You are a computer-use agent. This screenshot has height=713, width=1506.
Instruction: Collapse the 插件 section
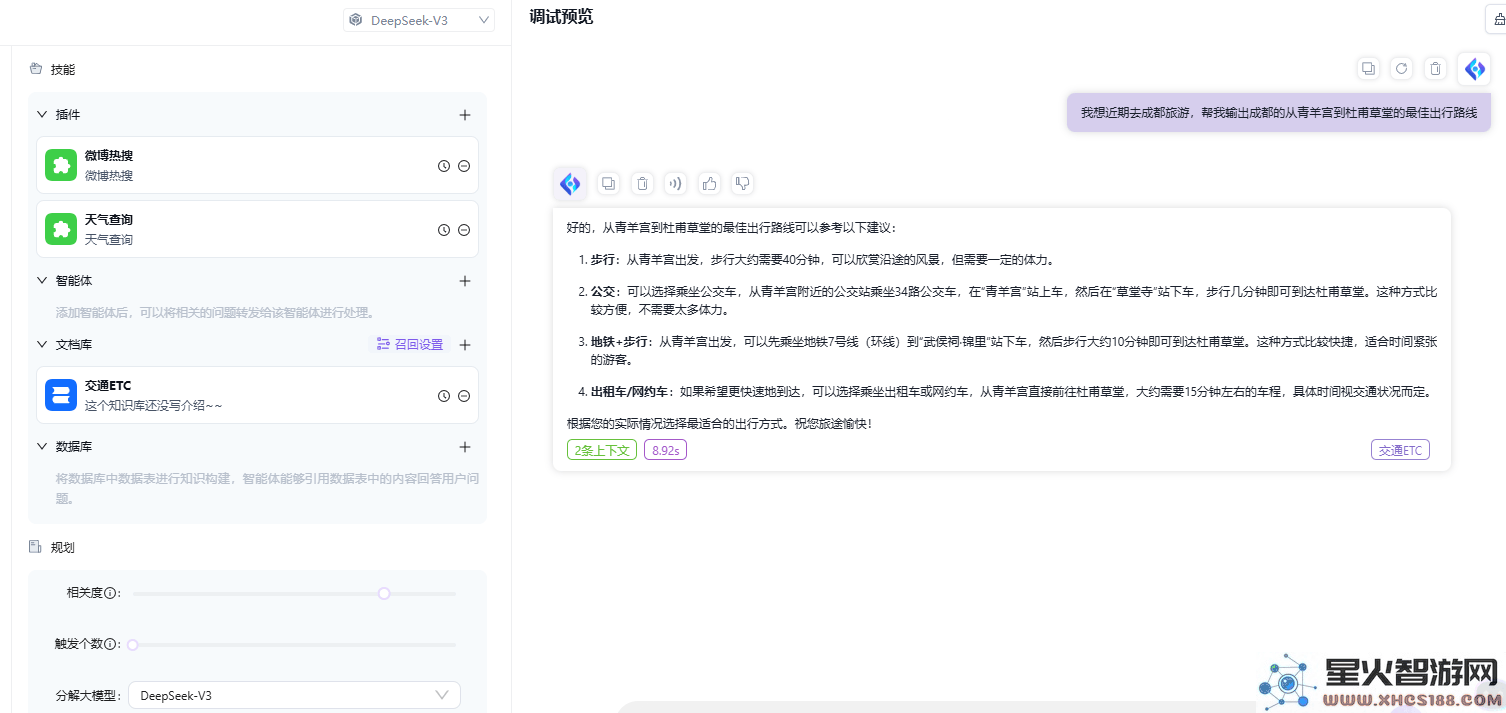[x=42, y=115]
